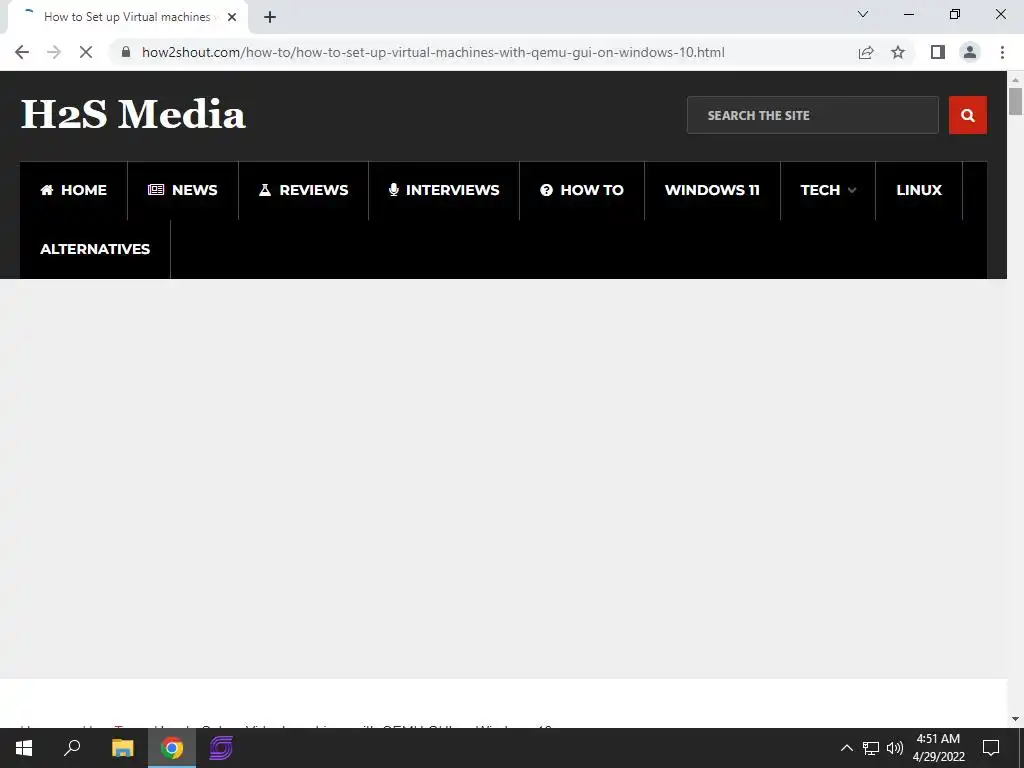1024x768 pixels.
Task: Stop loading the page
Action: click(x=86, y=52)
